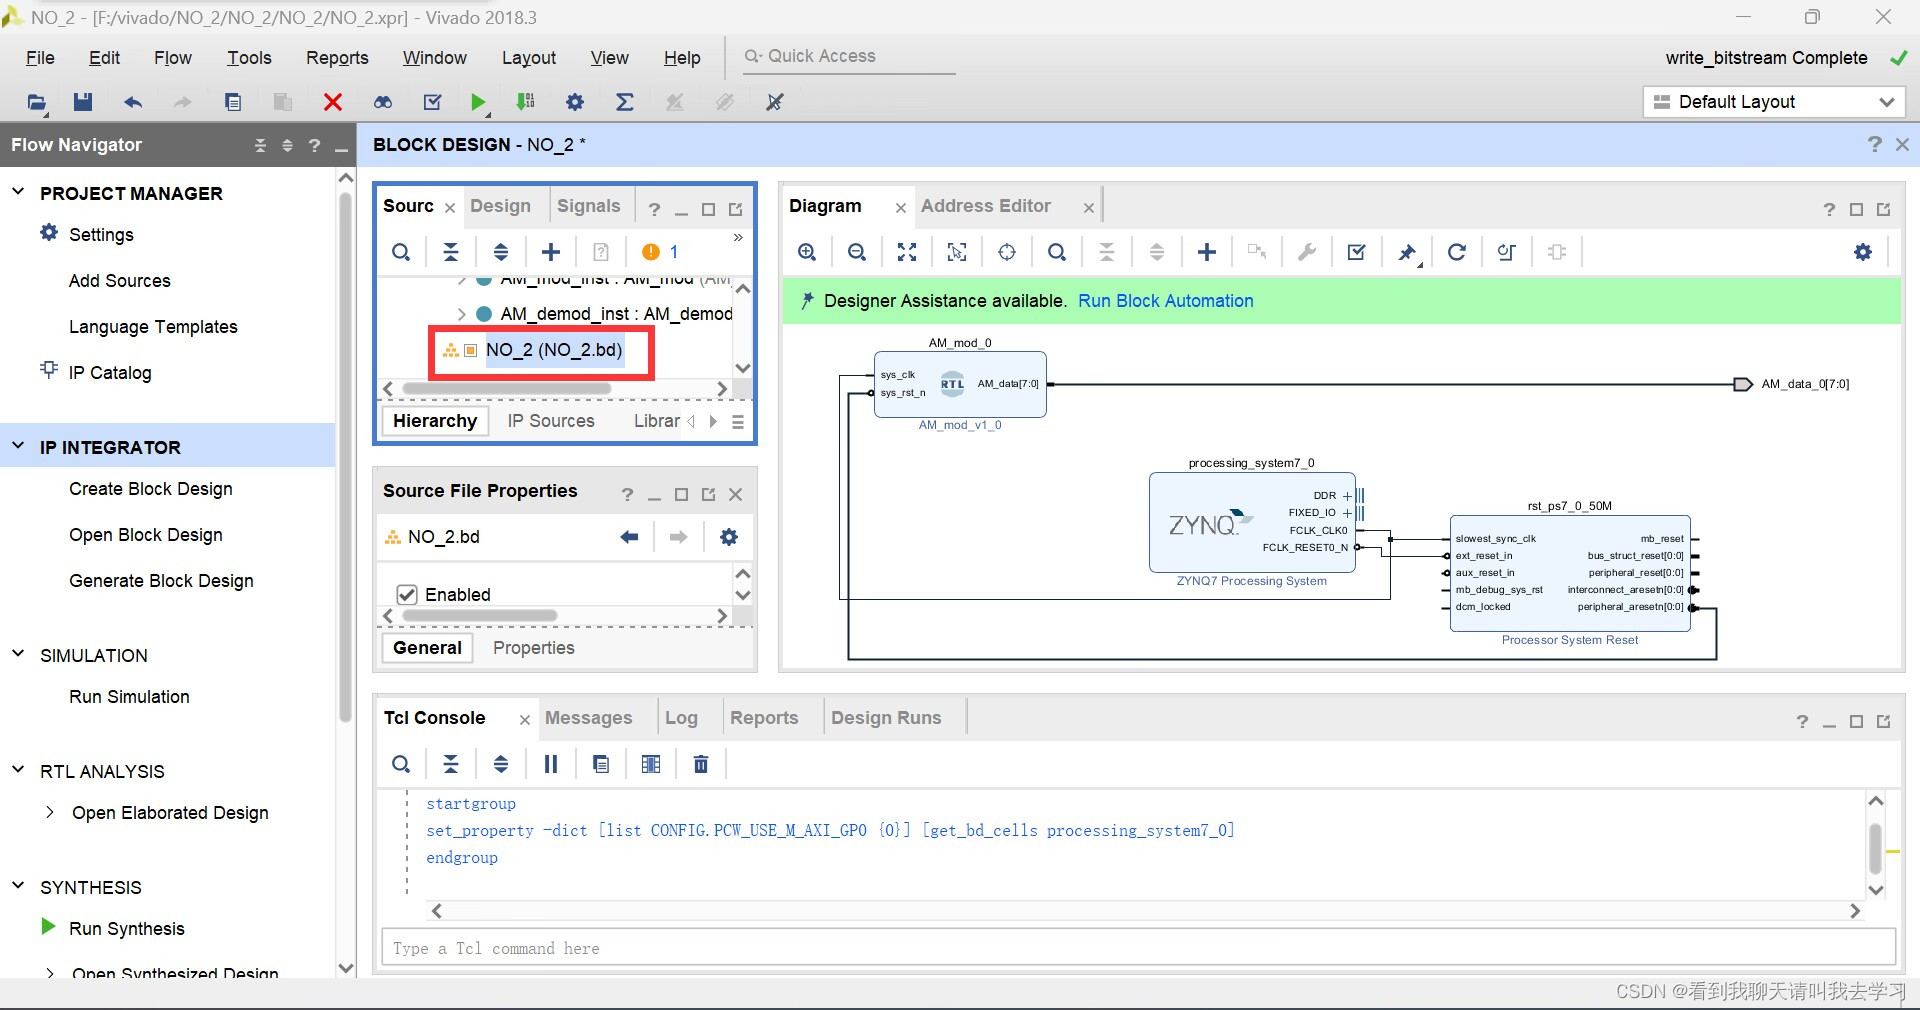Add sources with plus icon
This screenshot has width=1920, height=1010.
click(x=551, y=252)
